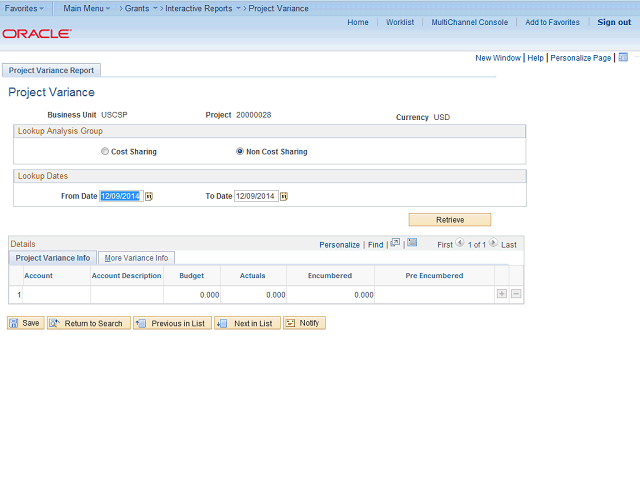Screen dimensions: 640x480
Task: Expand the Main Menu dropdown
Action: [87, 8]
